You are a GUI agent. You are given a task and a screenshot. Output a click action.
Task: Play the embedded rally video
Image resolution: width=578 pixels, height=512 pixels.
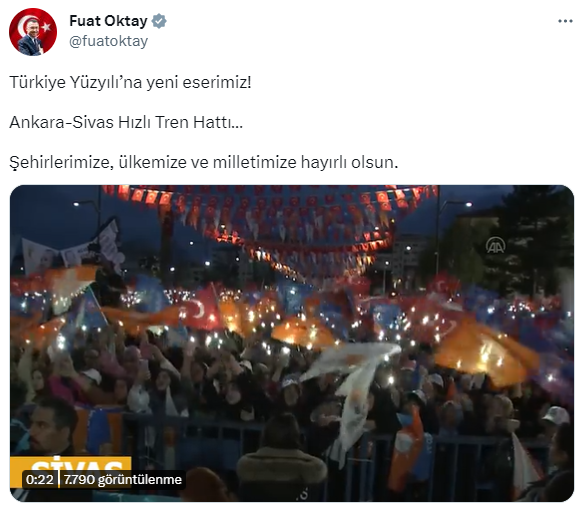click(x=292, y=343)
